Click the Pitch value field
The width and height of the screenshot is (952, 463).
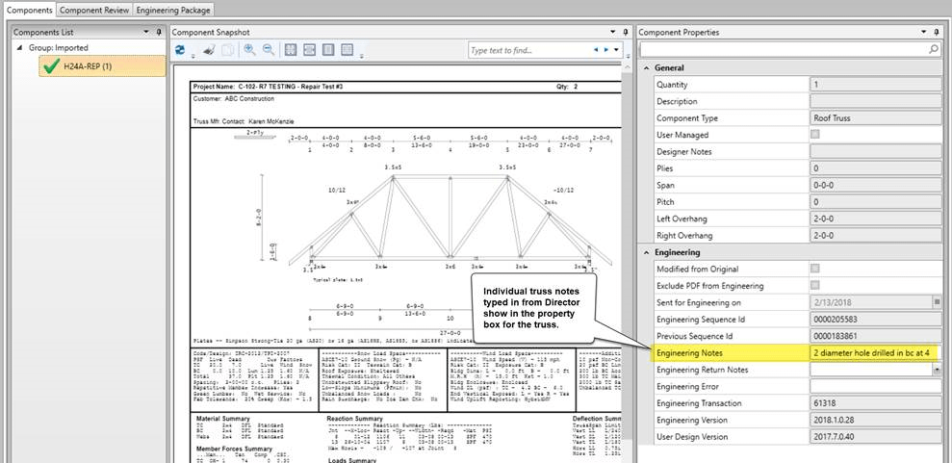point(876,201)
